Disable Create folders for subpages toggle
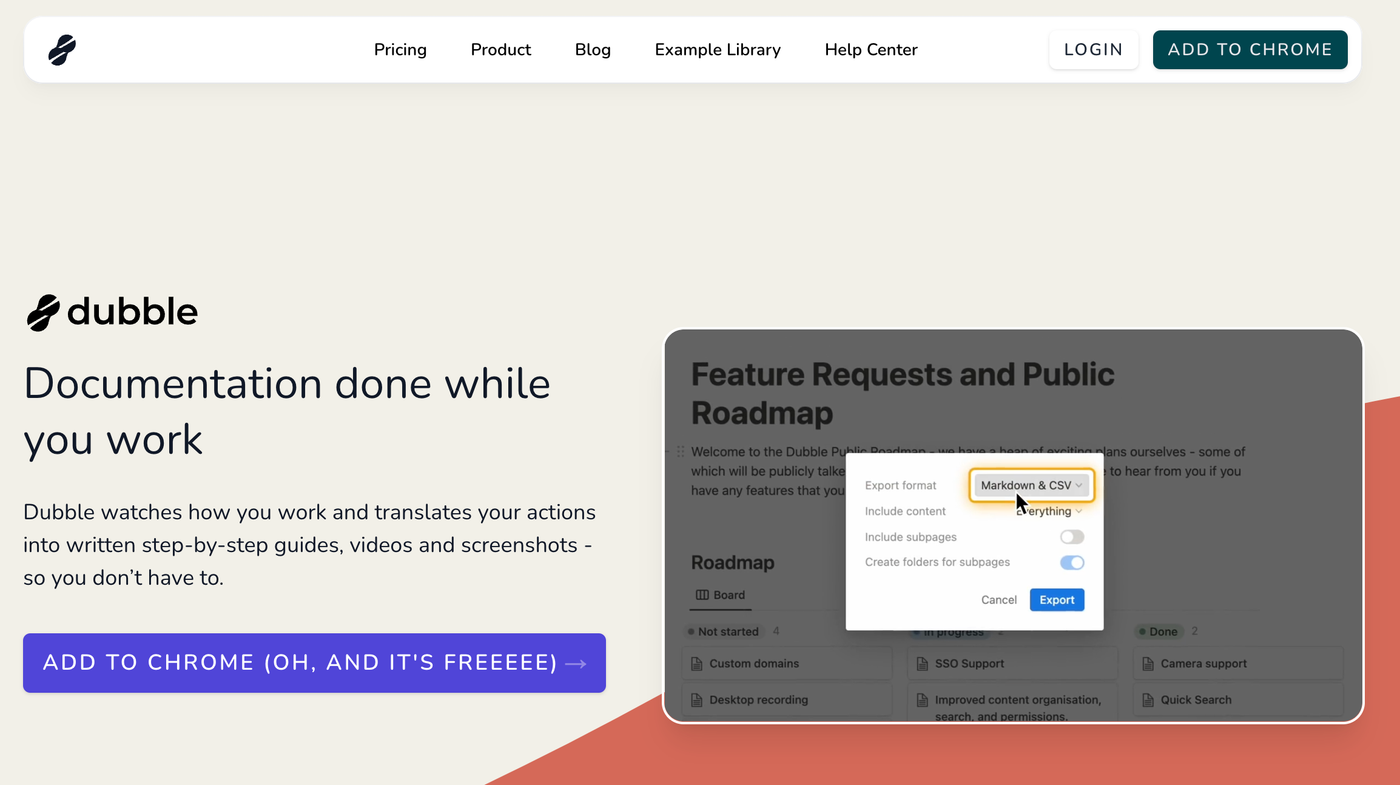 point(1071,562)
